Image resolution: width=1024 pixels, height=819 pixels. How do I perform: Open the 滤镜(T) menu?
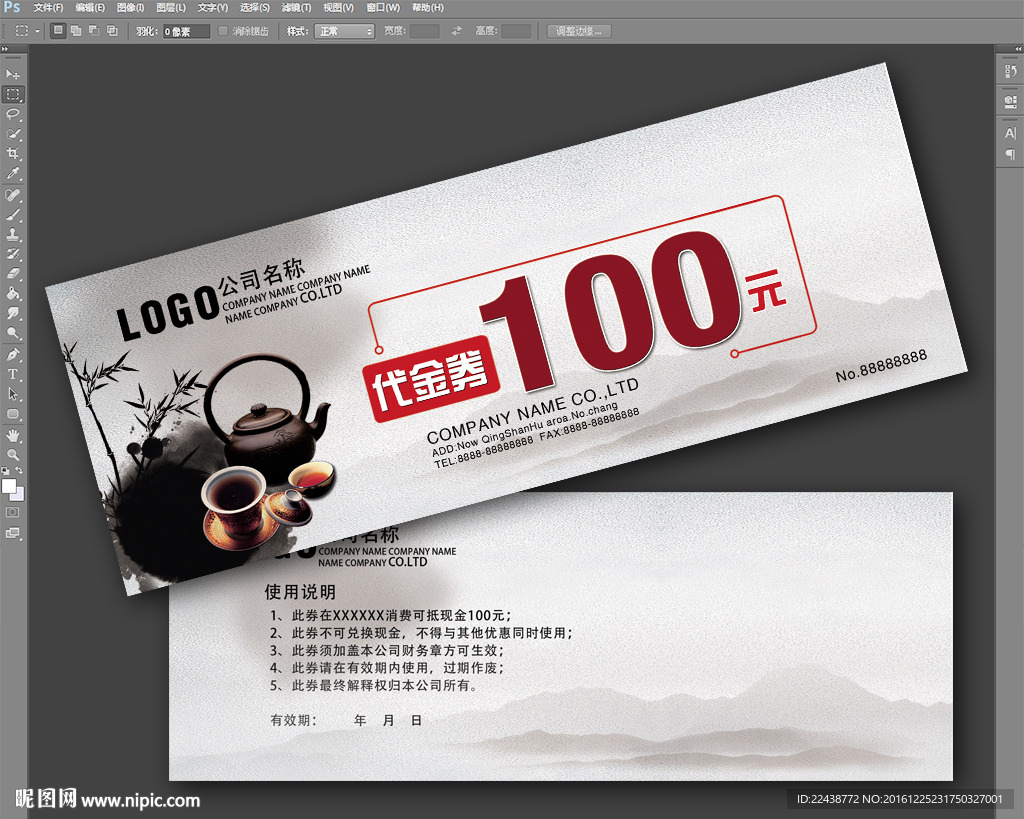click(296, 8)
